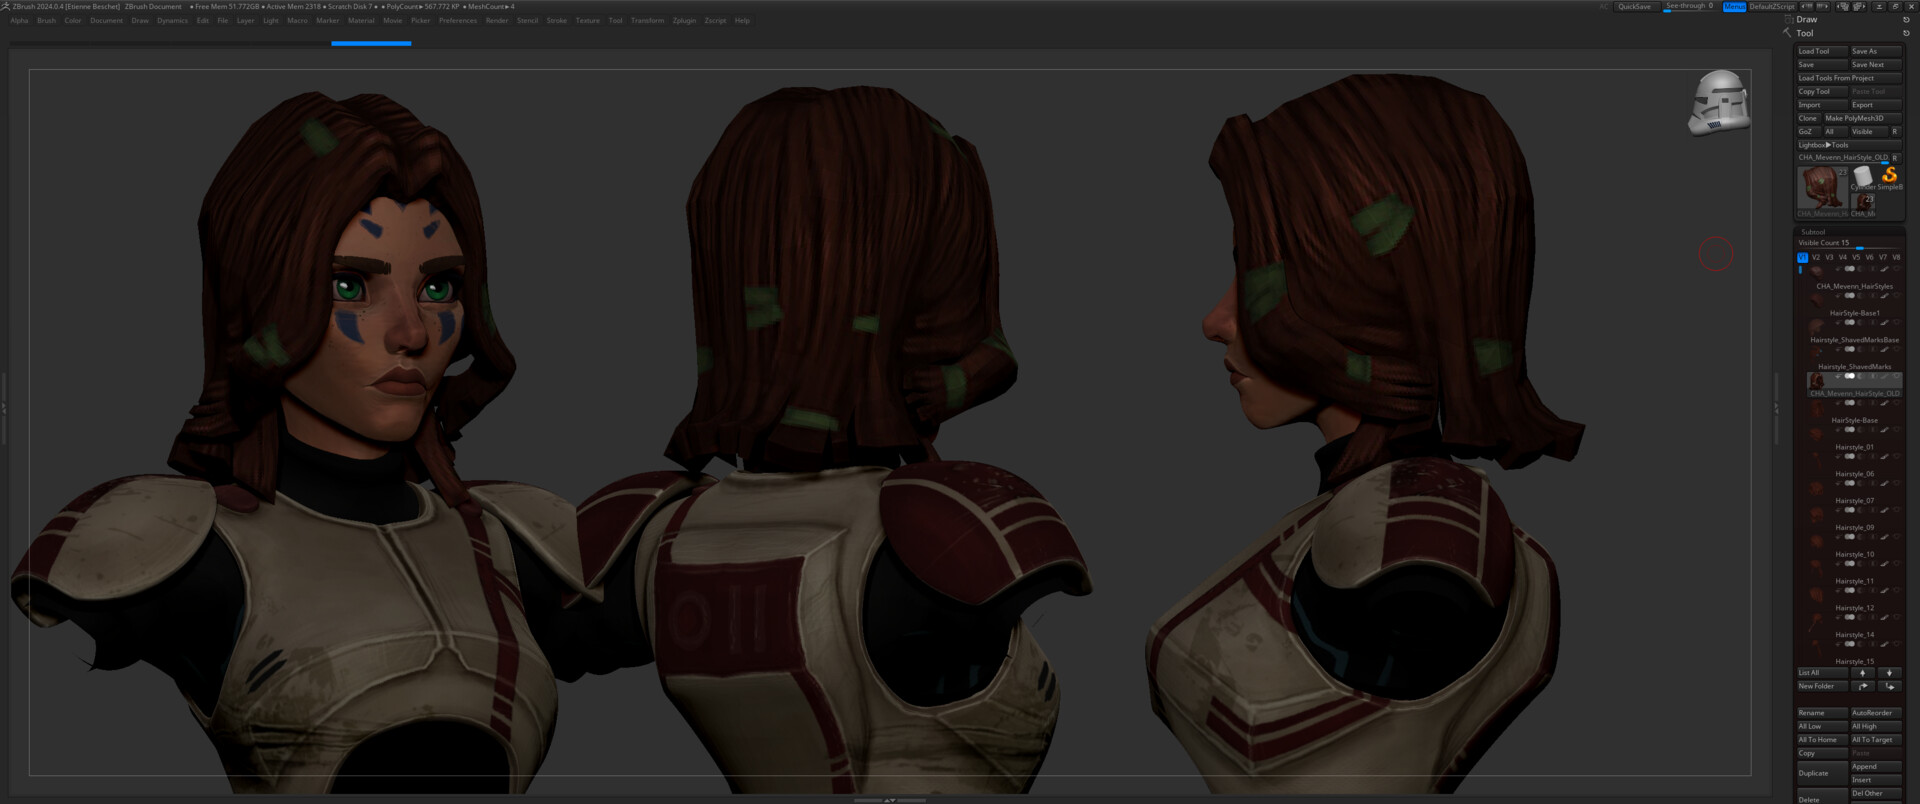
Task: Move selected subtool up with up arrow
Action: coord(1862,673)
